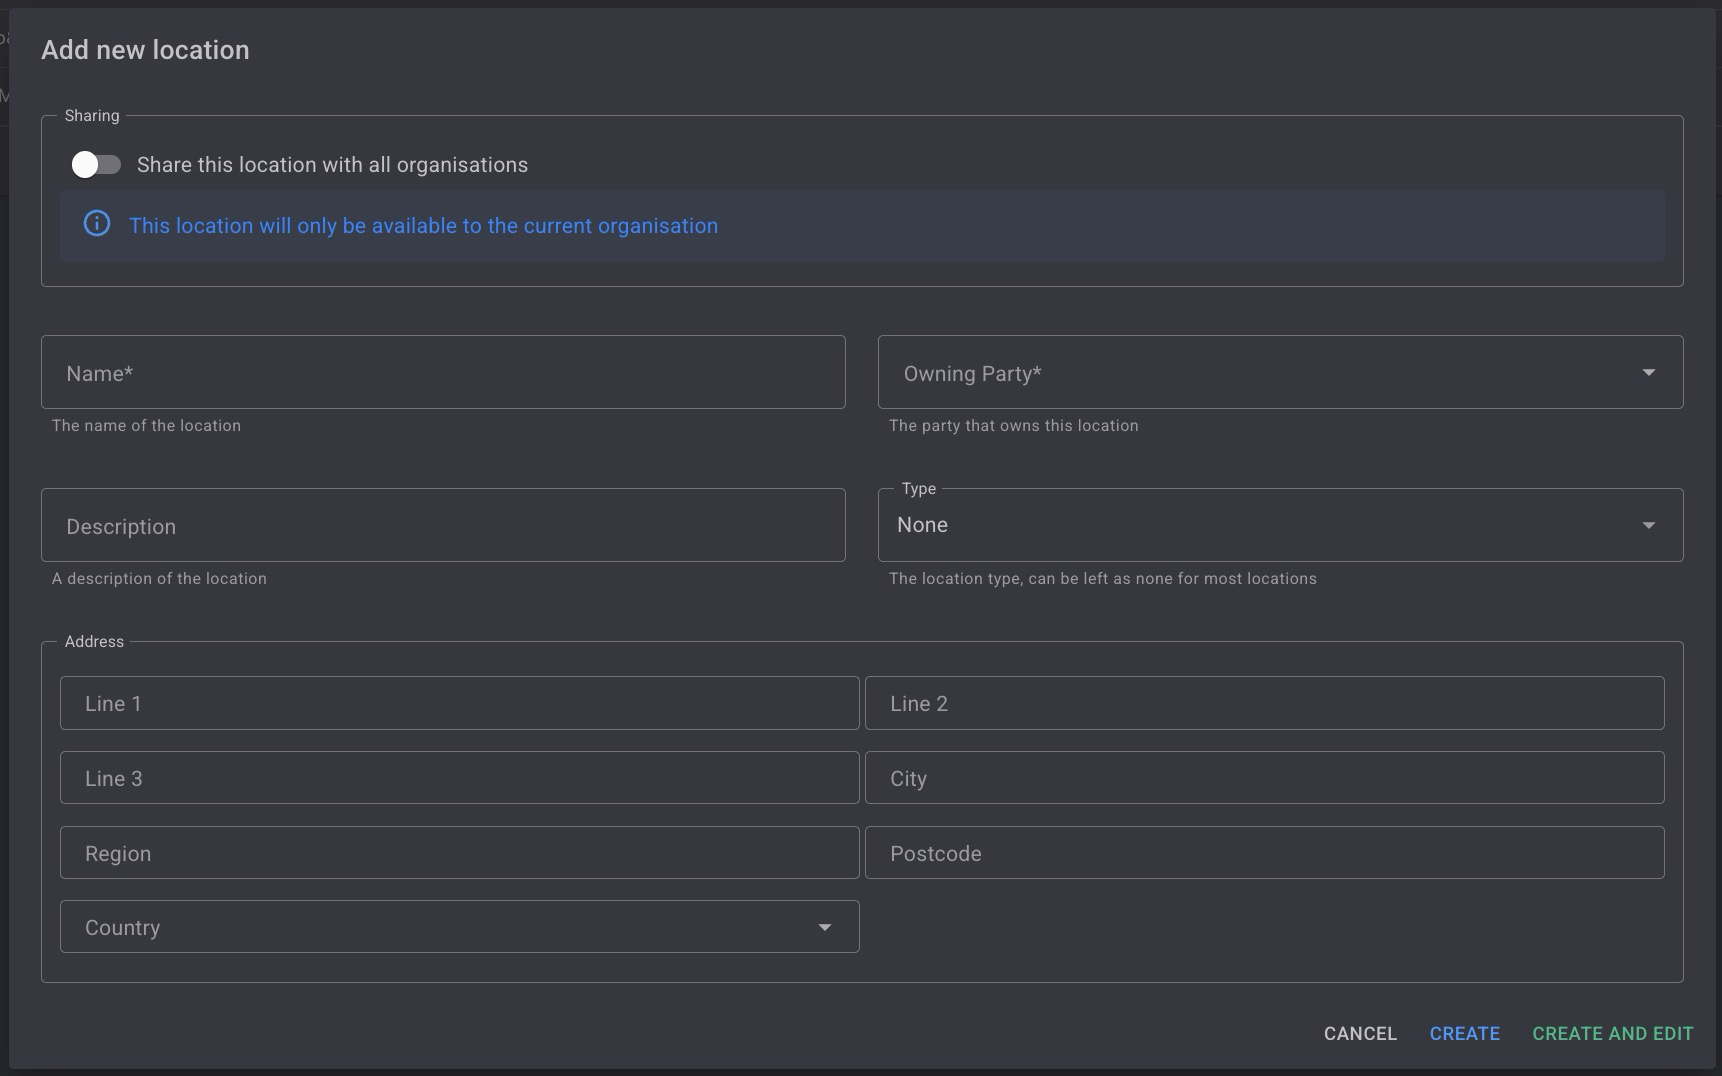This screenshot has height=1076, width=1722.
Task: Click the Line 2 address field
Action: (1264, 703)
